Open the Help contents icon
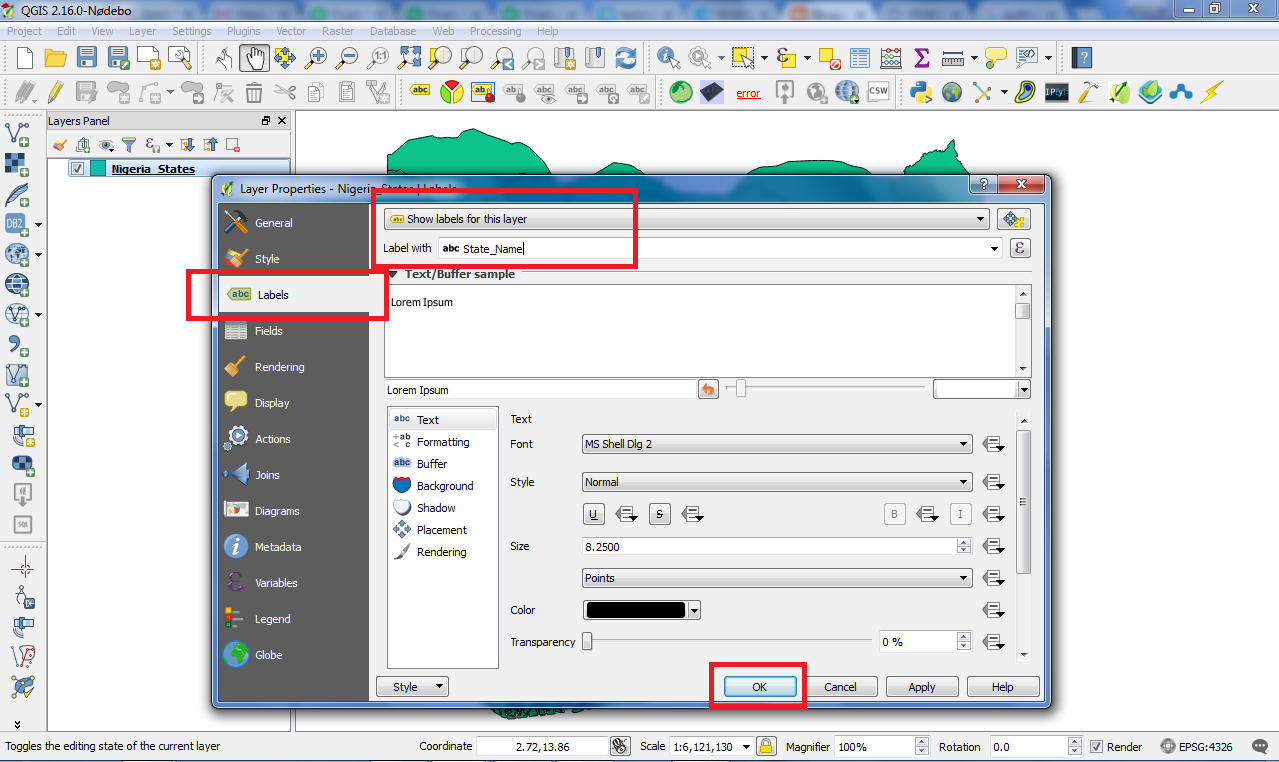This screenshot has height=762, width=1279. click(1081, 57)
